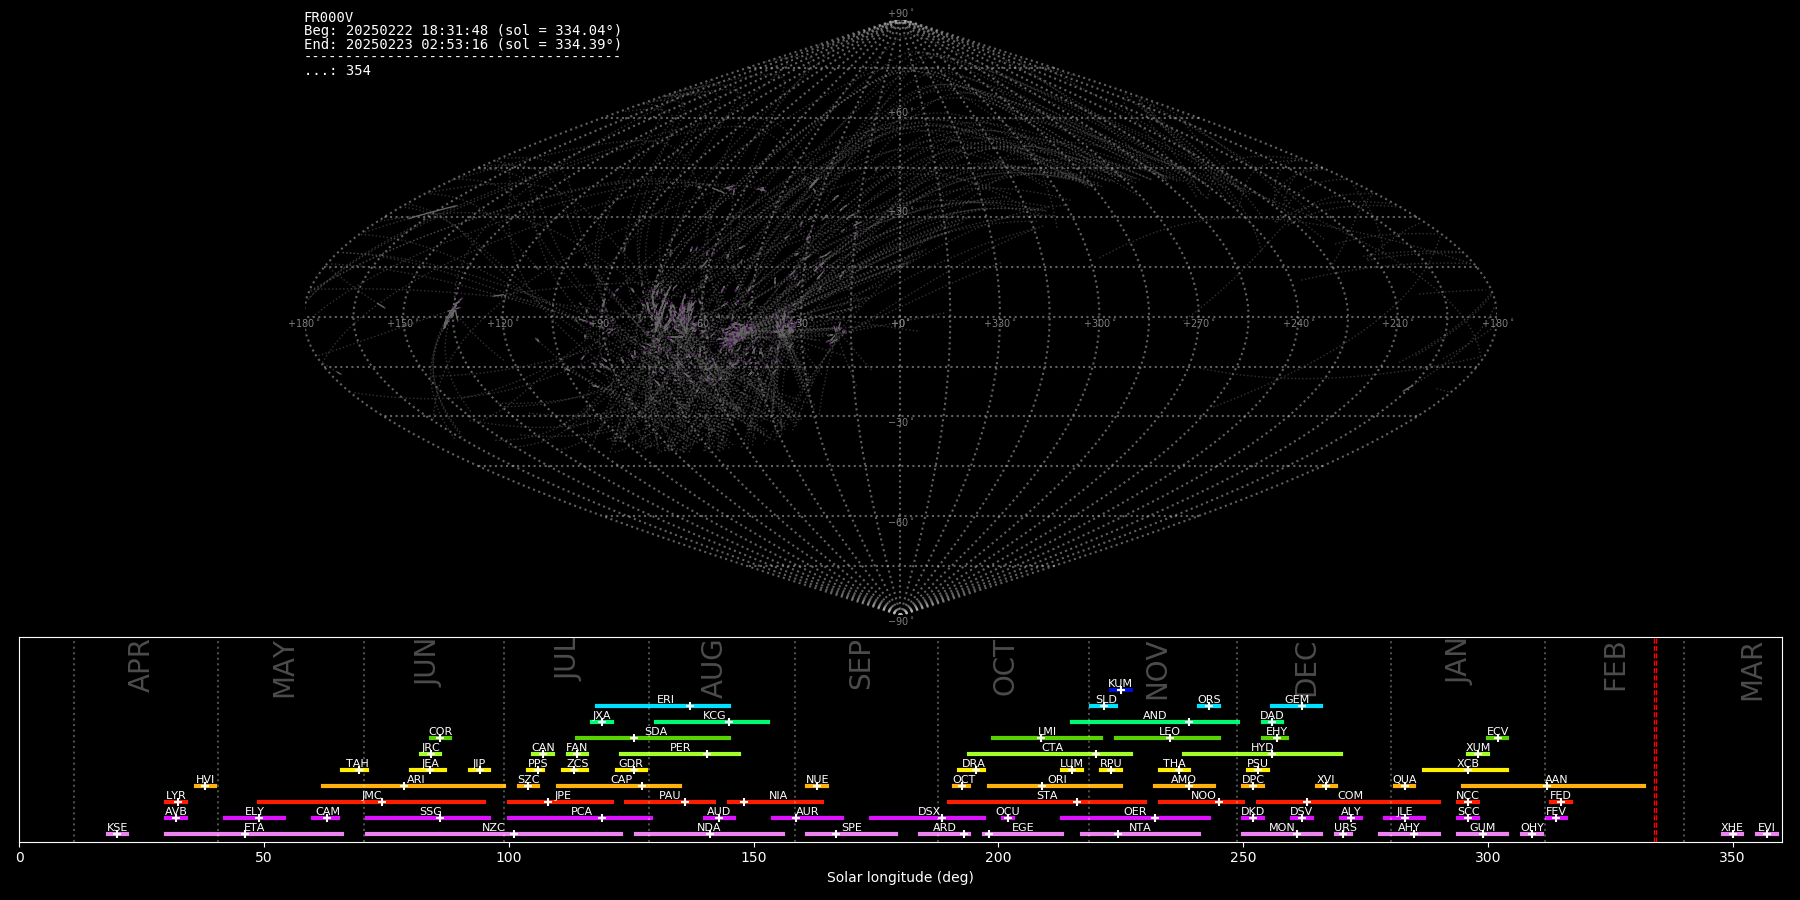Click the QUA shower label
The width and height of the screenshot is (1800, 900).
pyautogui.click(x=1405, y=780)
